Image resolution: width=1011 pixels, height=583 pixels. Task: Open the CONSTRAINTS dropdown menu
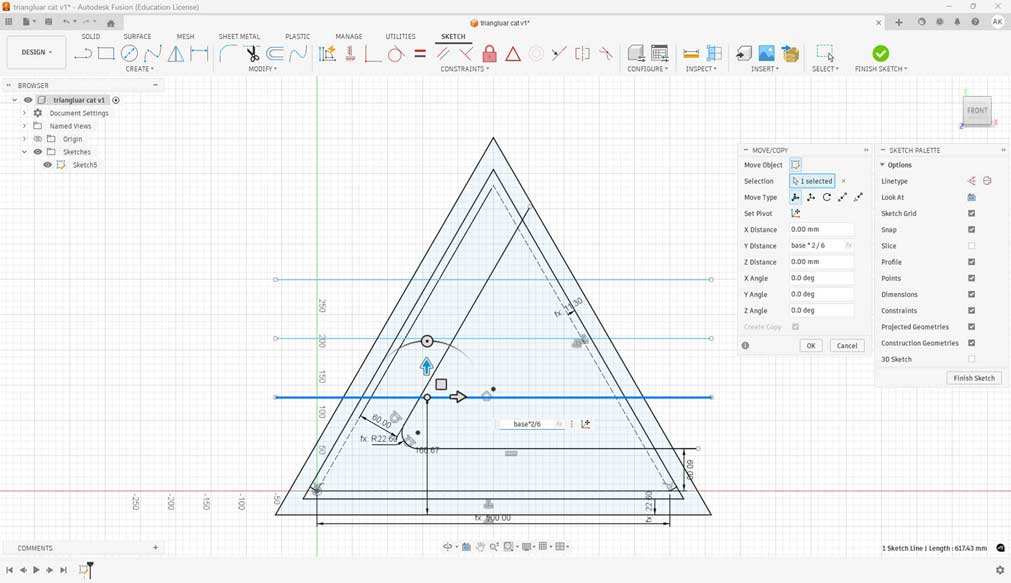464,69
